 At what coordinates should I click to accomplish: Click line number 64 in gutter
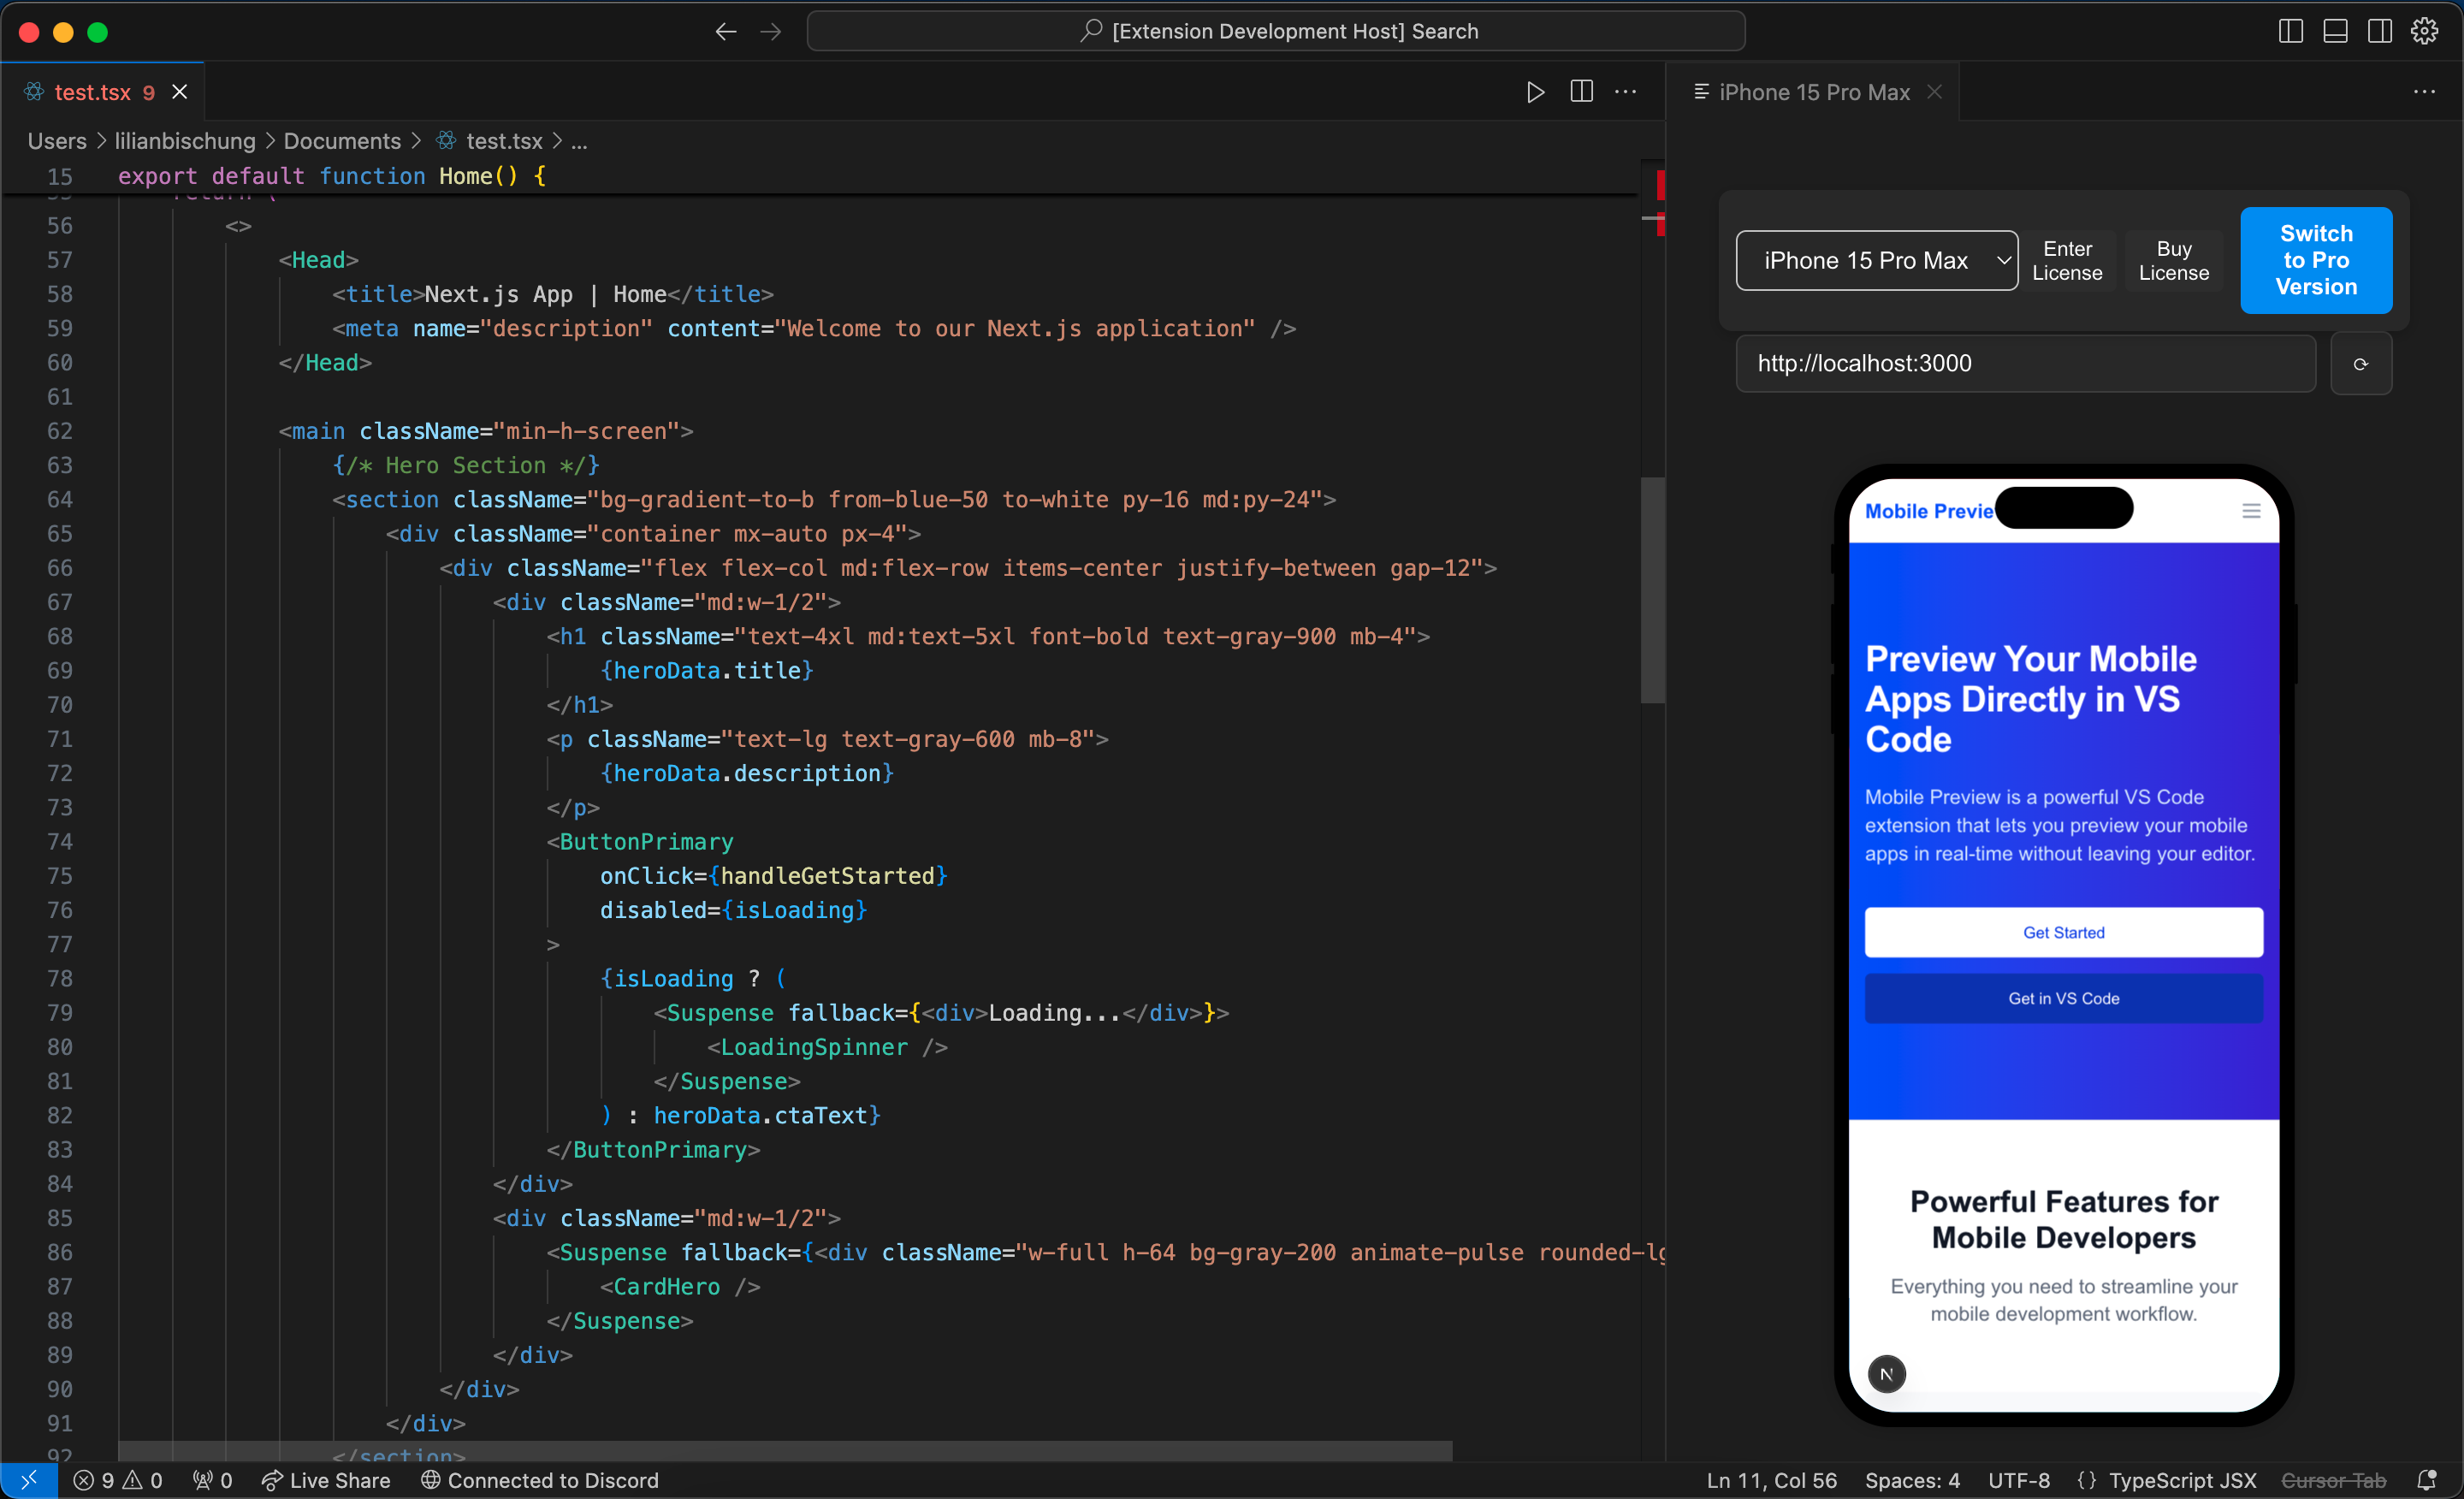(x=59, y=499)
